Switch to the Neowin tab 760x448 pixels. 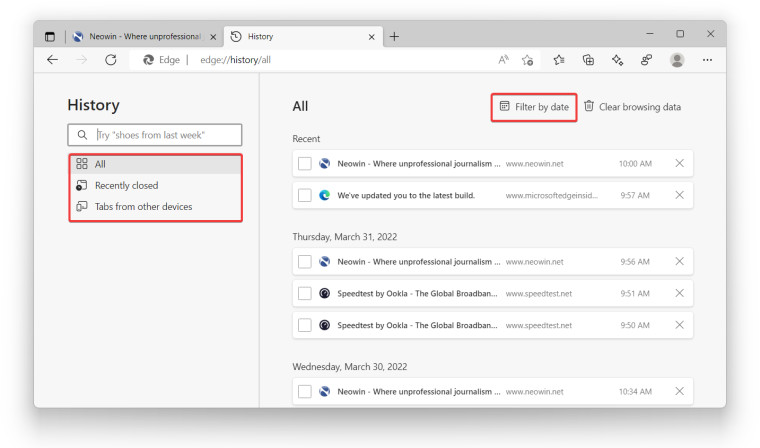[144, 36]
